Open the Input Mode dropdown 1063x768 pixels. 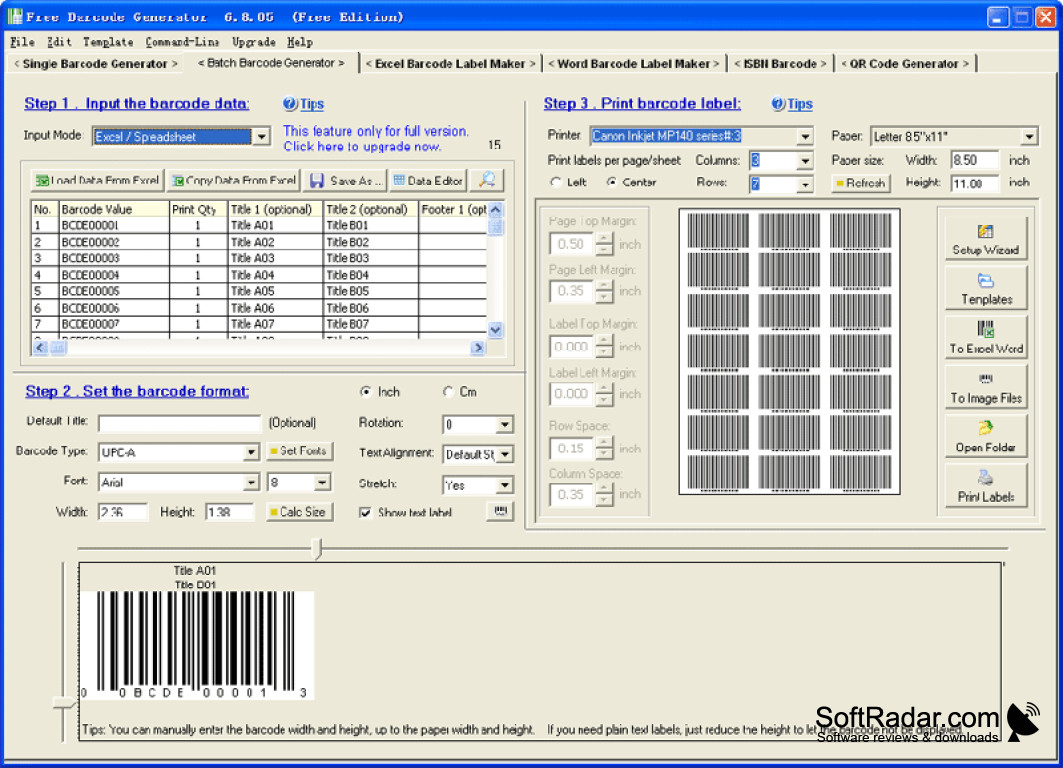pos(262,136)
